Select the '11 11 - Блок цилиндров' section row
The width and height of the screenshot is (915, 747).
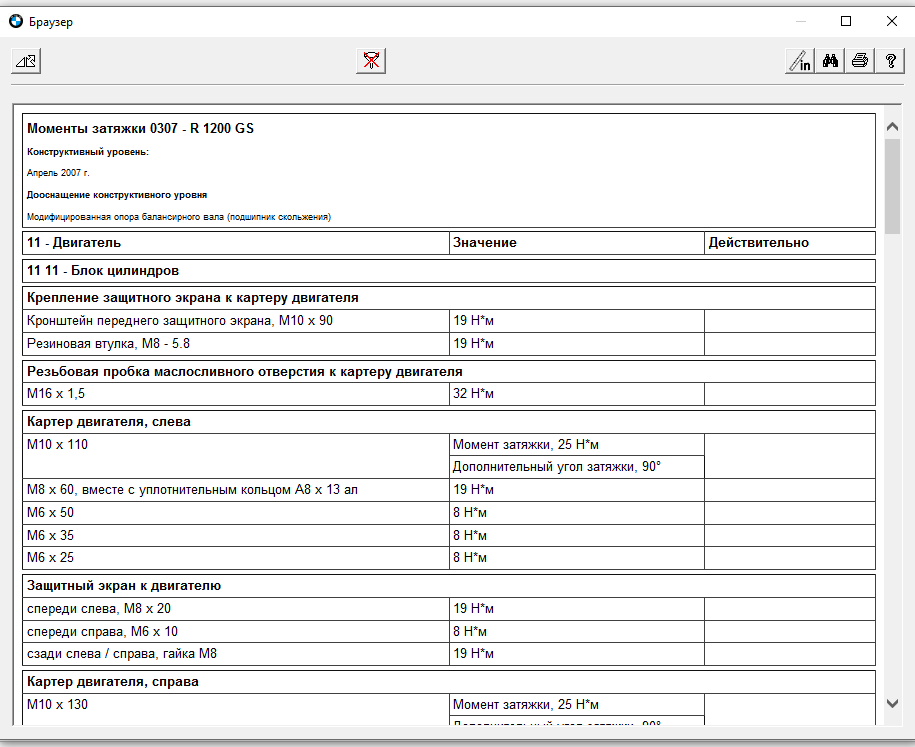tap(103, 271)
